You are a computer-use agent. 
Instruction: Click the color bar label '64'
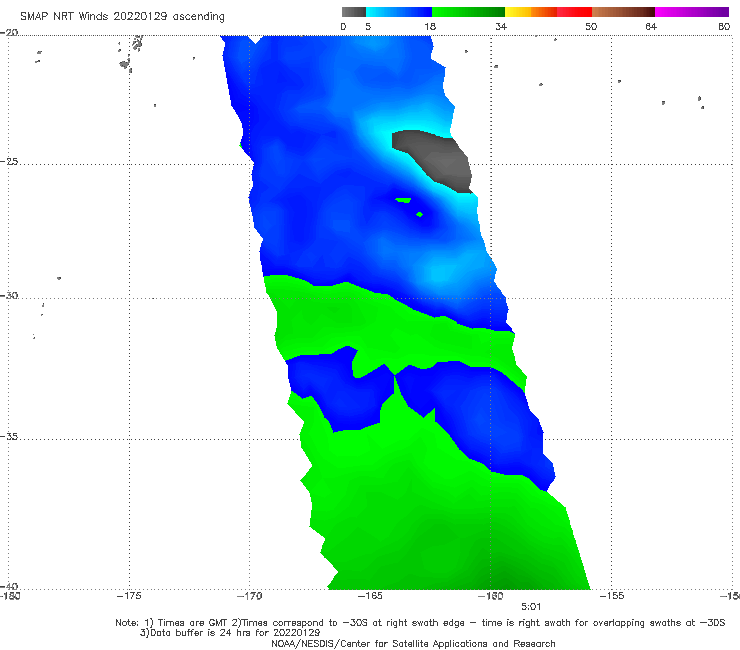click(x=651, y=26)
